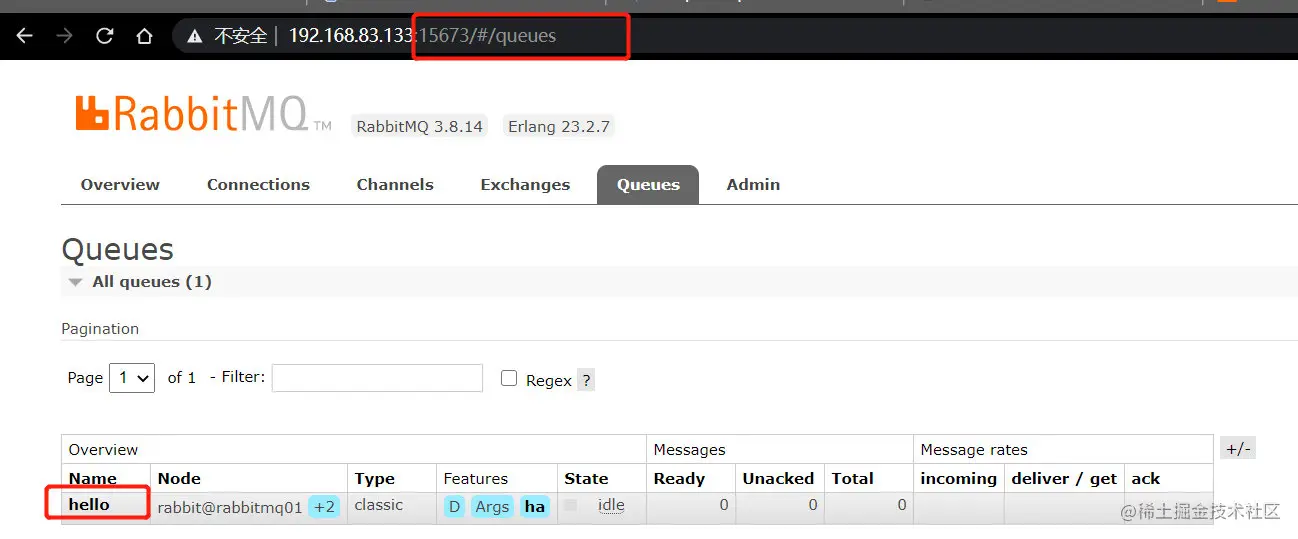Select the Queues tab

pyautogui.click(x=648, y=185)
